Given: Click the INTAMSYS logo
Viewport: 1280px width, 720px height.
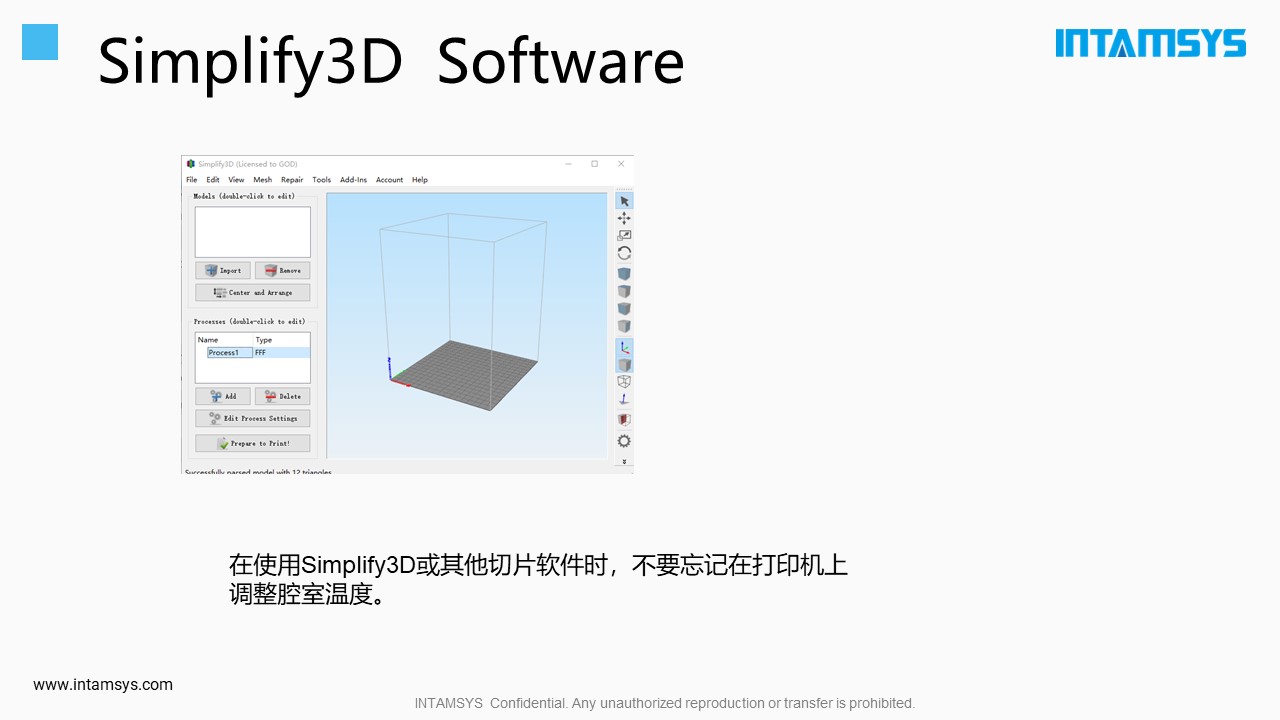Looking at the screenshot, I should point(1150,43).
